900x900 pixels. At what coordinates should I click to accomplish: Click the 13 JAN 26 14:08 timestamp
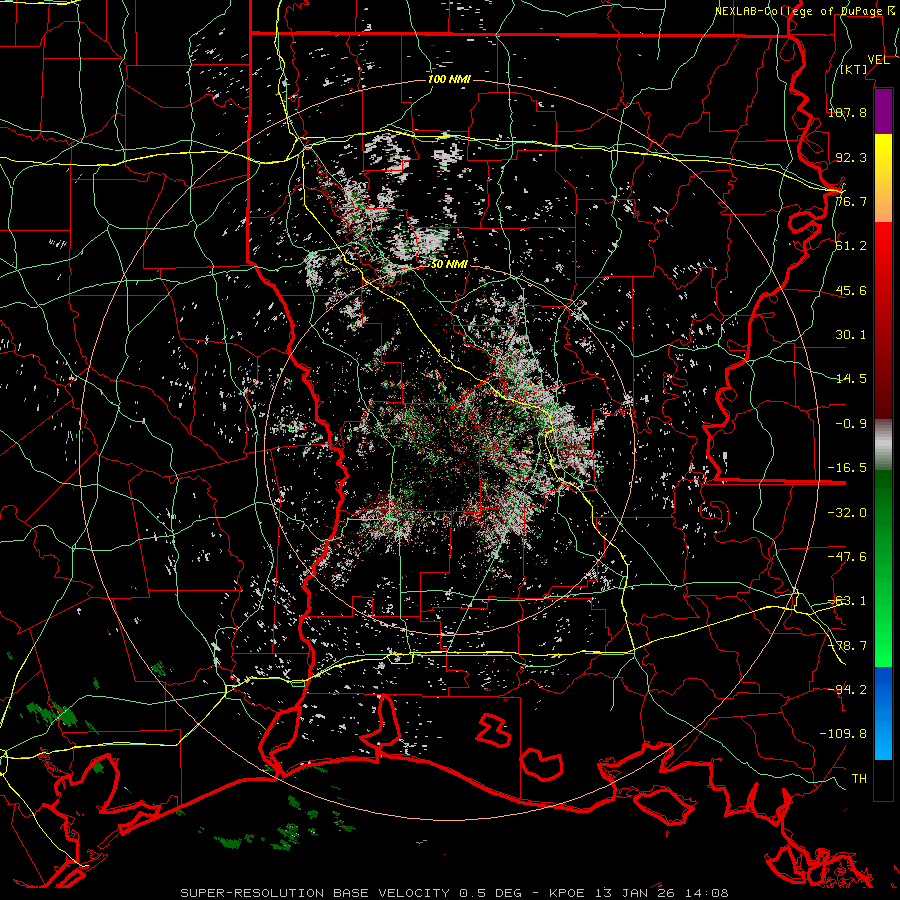point(660,893)
